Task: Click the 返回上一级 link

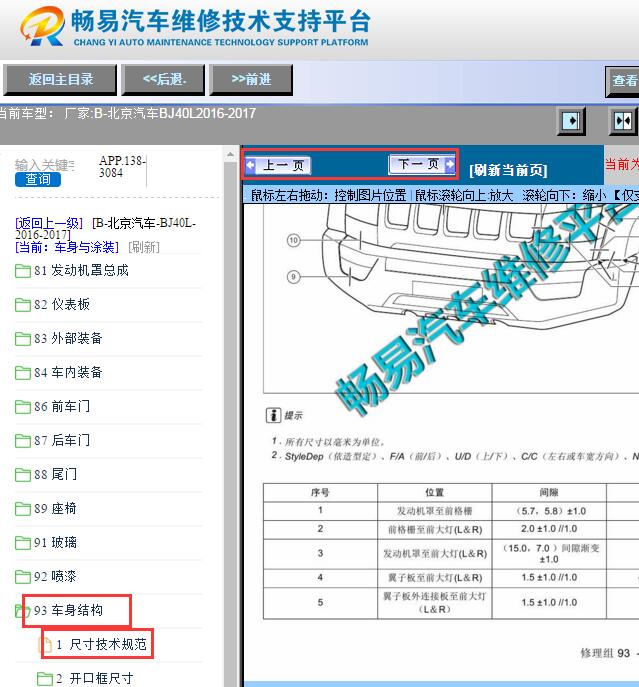Action: point(49,223)
